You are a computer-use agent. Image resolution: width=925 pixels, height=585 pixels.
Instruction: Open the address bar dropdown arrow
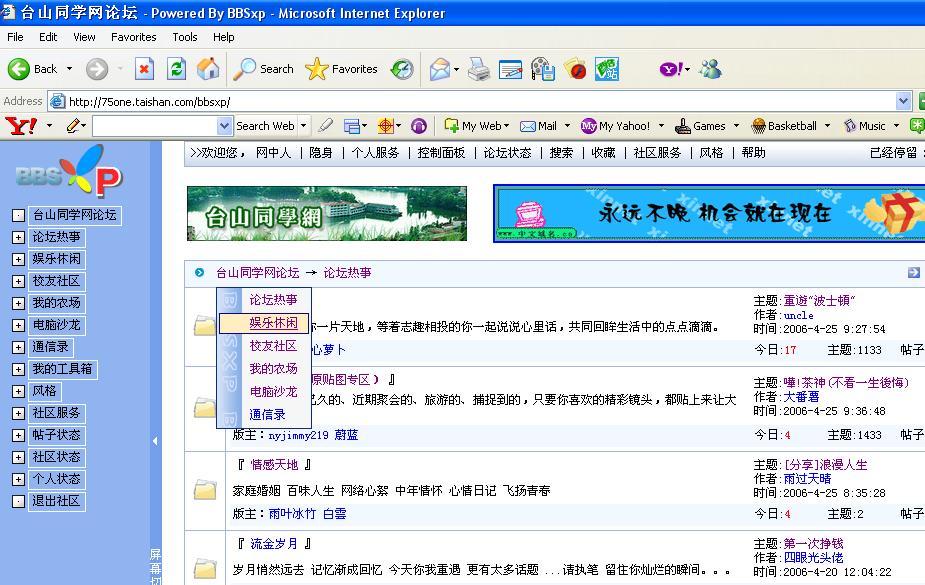coord(903,101)
